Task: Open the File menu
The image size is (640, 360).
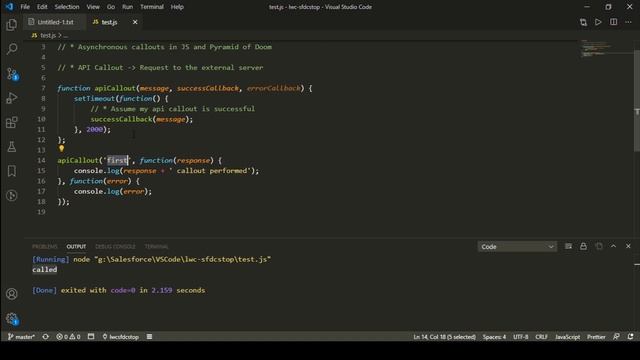Action: pos(25,7)
